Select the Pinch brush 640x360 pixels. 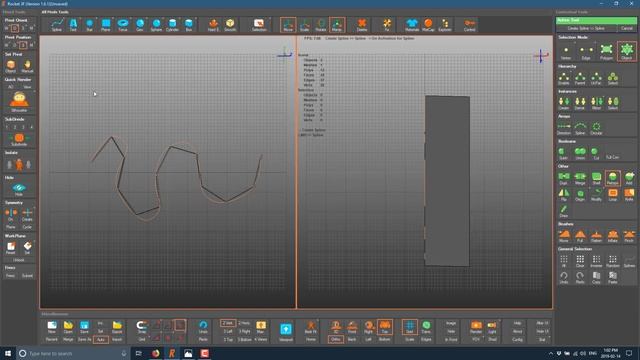[629, 236]
